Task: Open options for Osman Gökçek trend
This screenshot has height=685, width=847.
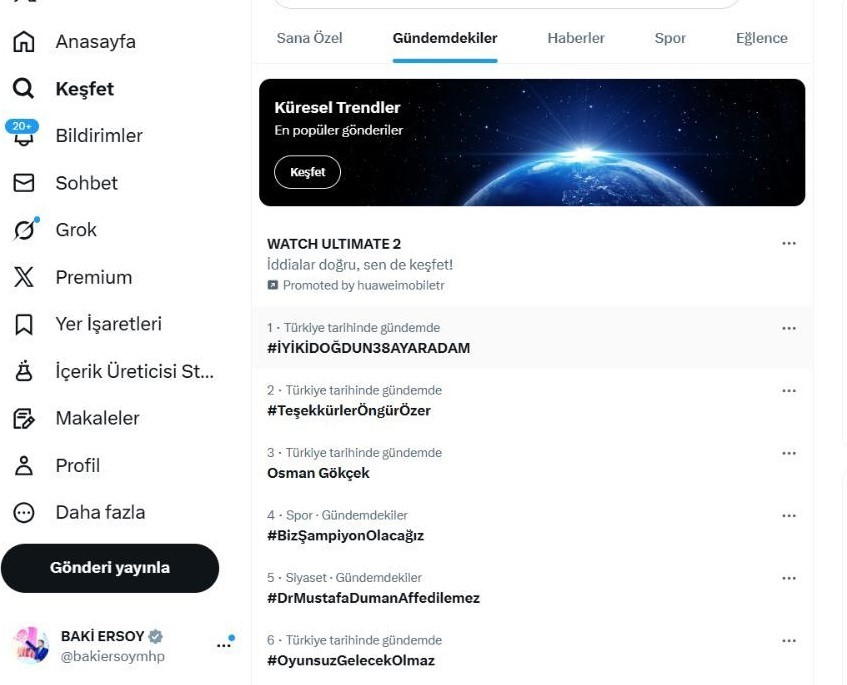Action: click(789, 453)
